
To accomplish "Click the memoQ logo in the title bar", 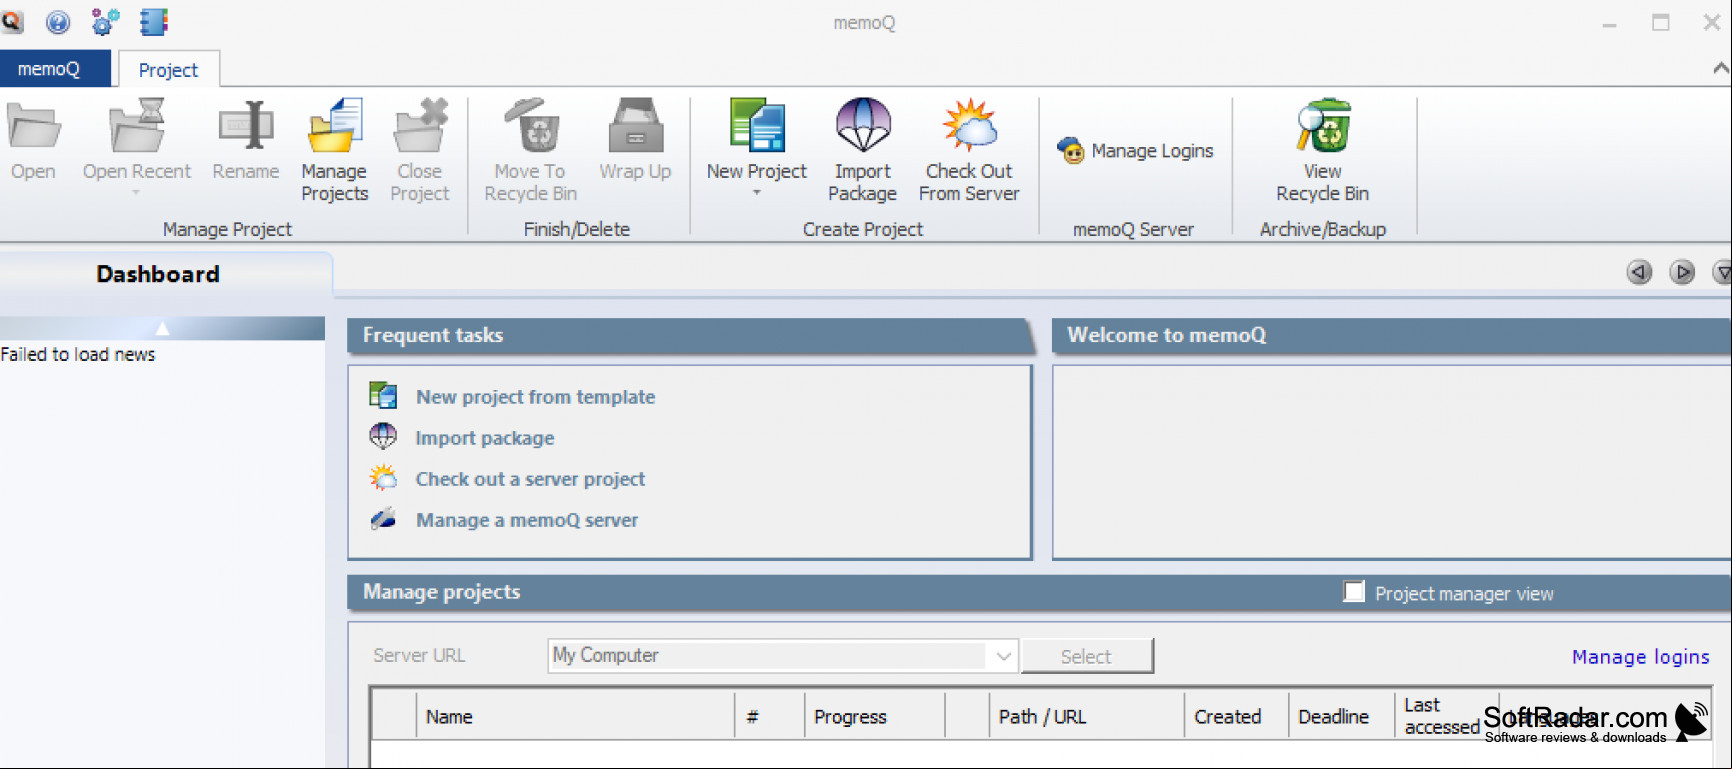I will tap(12, 21).
